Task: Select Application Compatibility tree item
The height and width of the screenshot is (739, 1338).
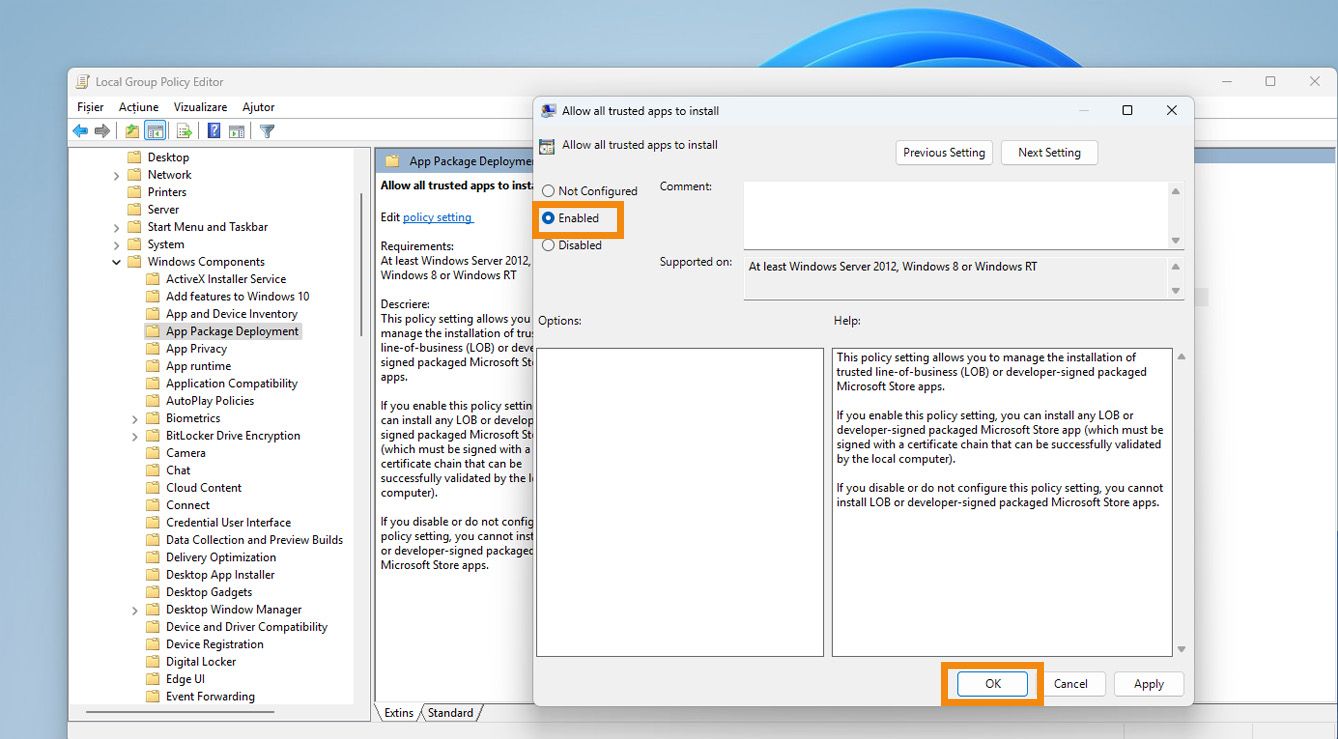Action: coord(232,383)
